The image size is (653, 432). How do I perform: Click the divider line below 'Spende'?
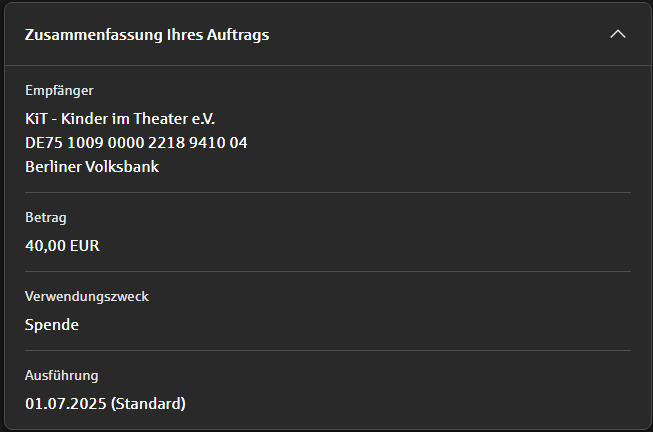tap(327, 350)
